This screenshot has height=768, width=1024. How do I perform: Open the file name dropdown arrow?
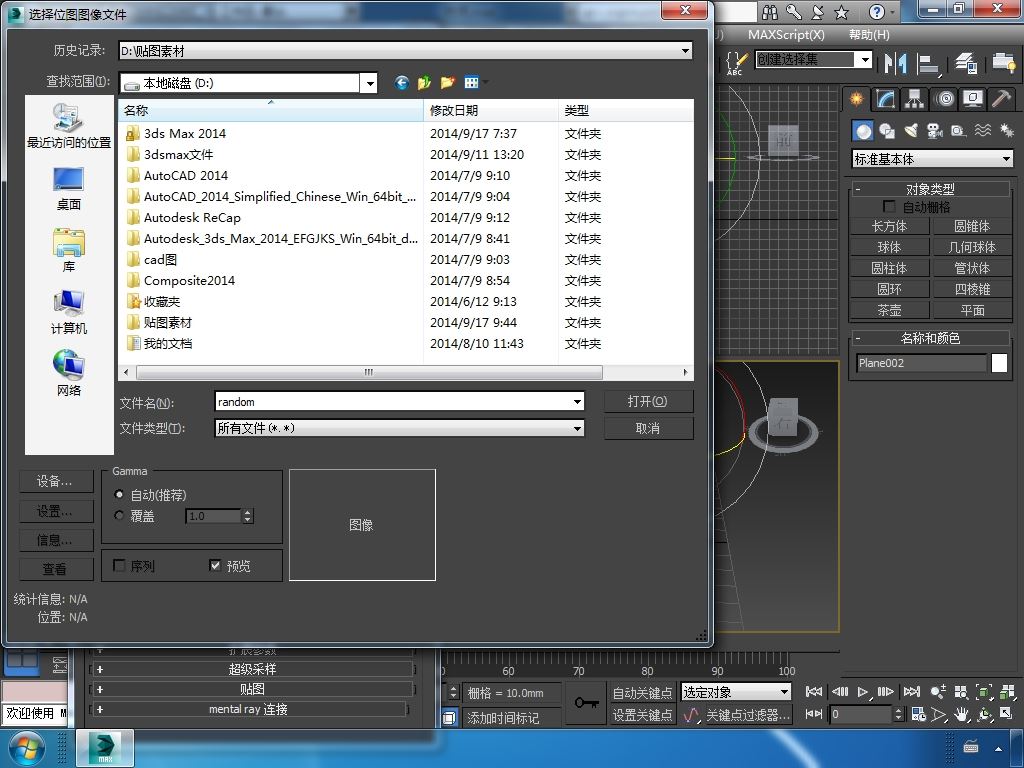pos(577,402)
